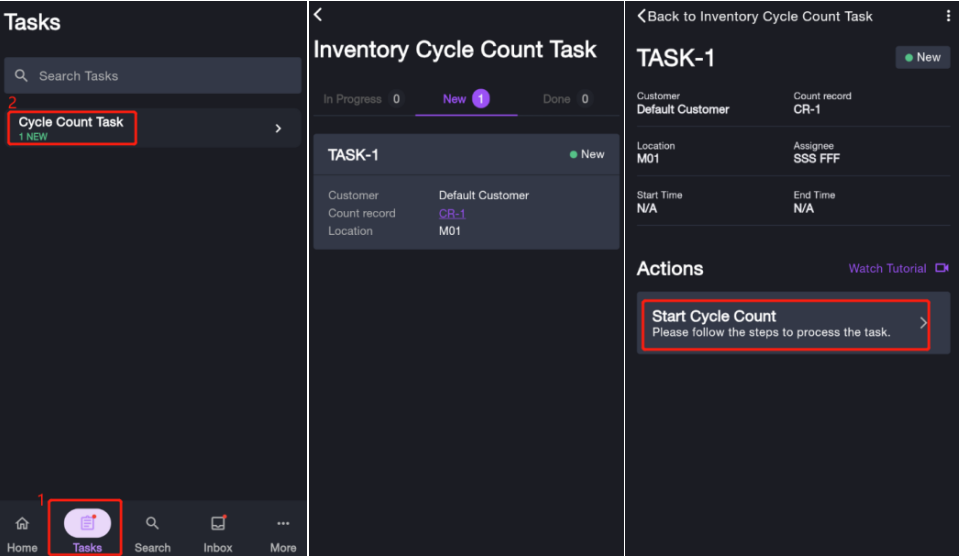Viewport: 960px width, 556px height.
Task: Select the Cycle Count Task list entry
Action: point(72,127)
